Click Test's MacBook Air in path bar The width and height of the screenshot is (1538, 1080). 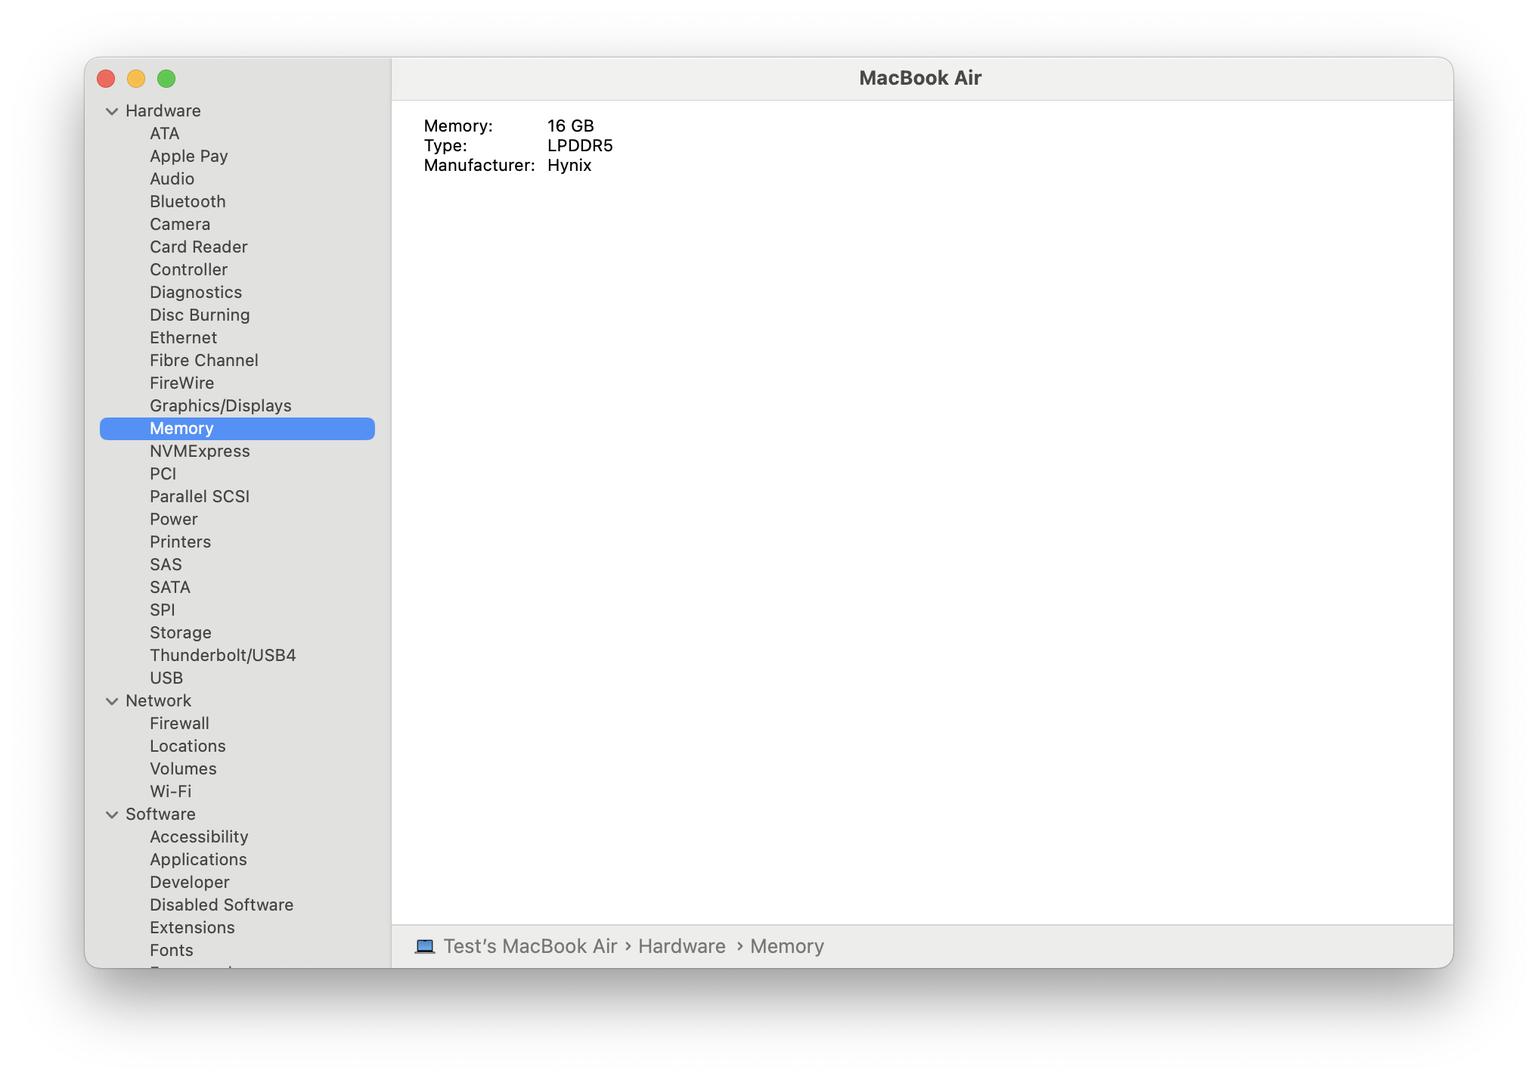pyautogui.click(x=530, y=947)
